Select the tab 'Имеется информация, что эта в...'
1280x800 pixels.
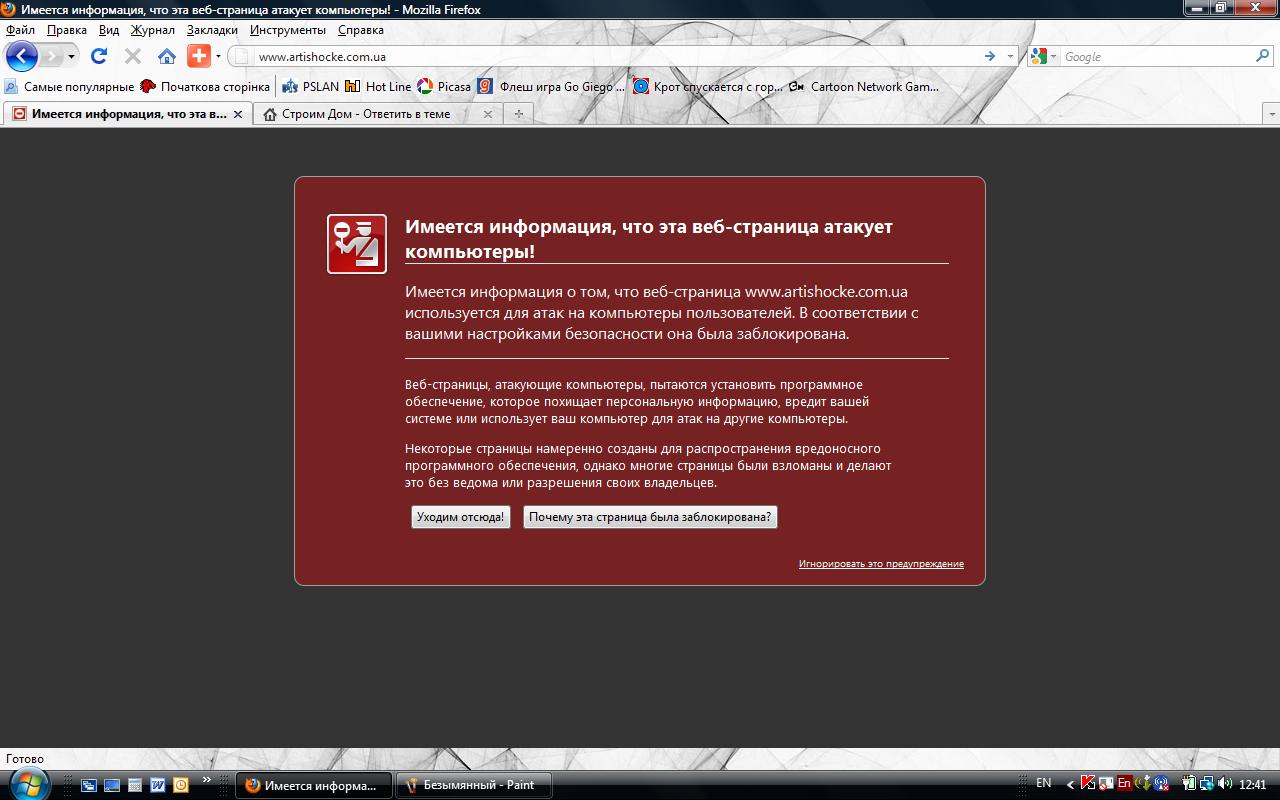point(127,114)
